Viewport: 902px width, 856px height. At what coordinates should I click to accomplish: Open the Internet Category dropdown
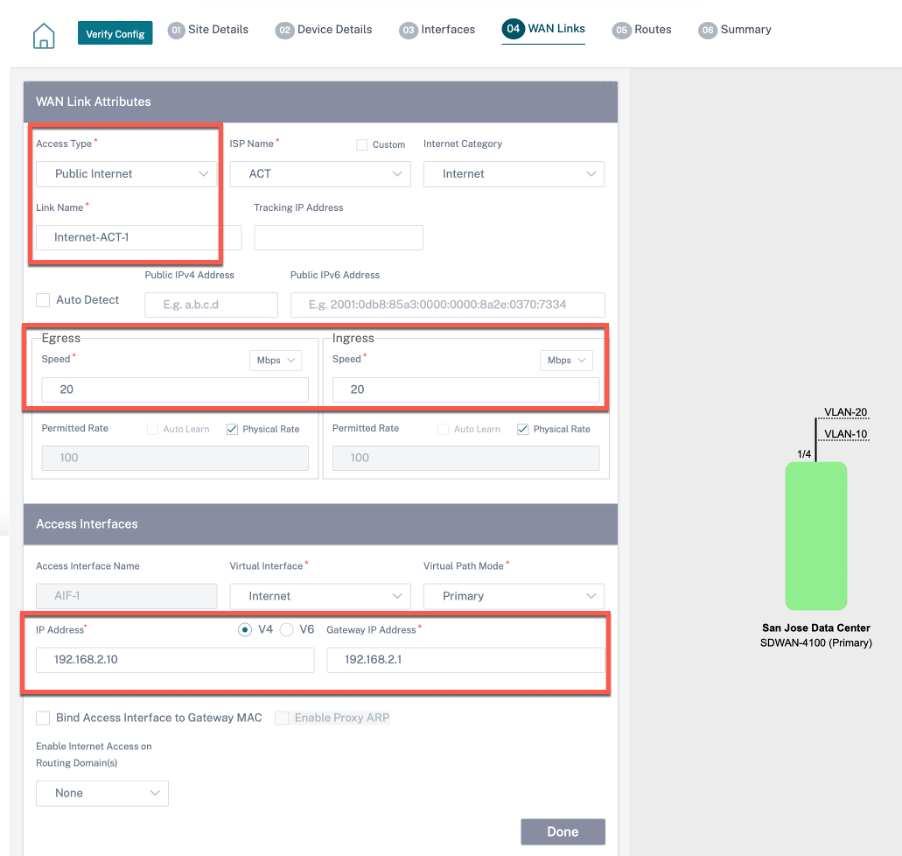click(x=514, y=174)
